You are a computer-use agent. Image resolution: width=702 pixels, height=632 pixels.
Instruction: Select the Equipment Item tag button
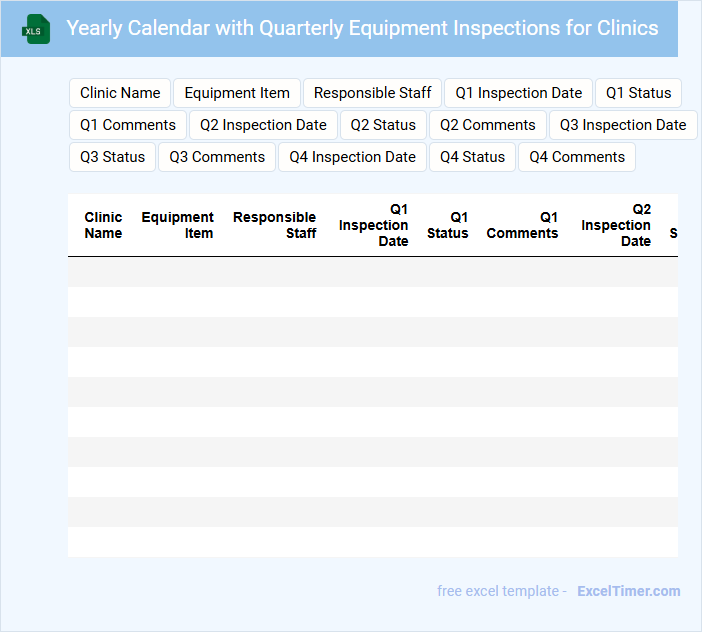[237, 93]
